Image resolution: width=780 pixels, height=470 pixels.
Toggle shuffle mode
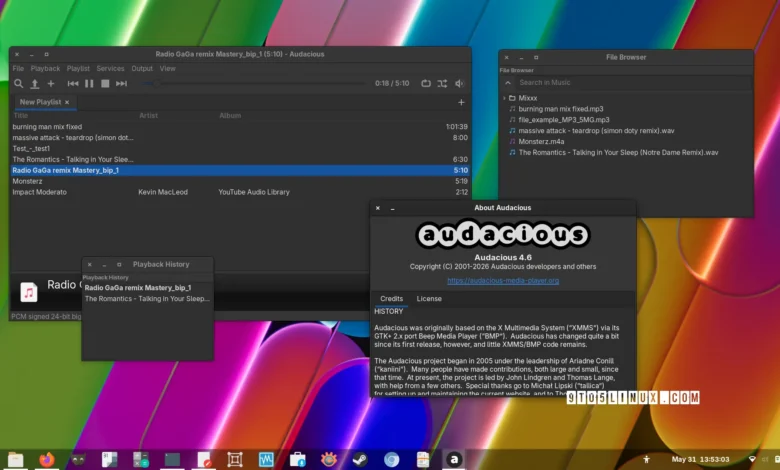(442, 84)
